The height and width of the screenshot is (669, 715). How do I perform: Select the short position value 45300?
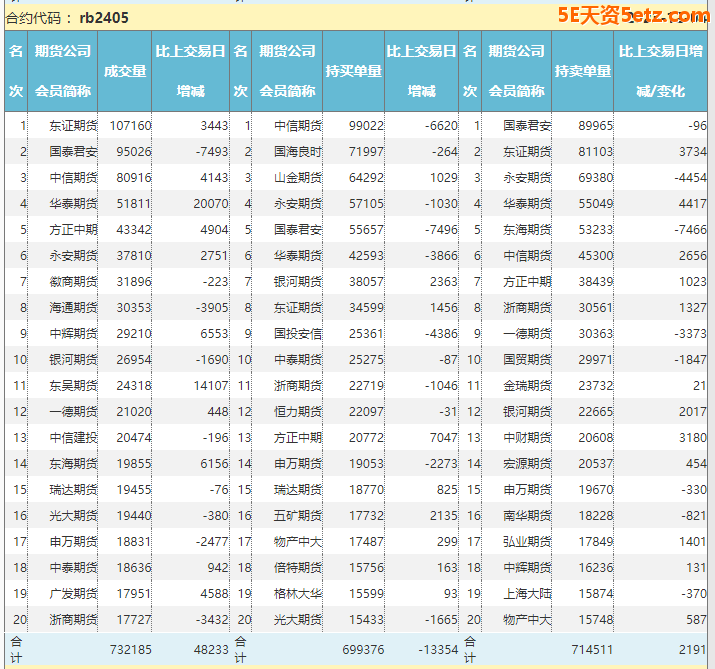tap(596, 256)
